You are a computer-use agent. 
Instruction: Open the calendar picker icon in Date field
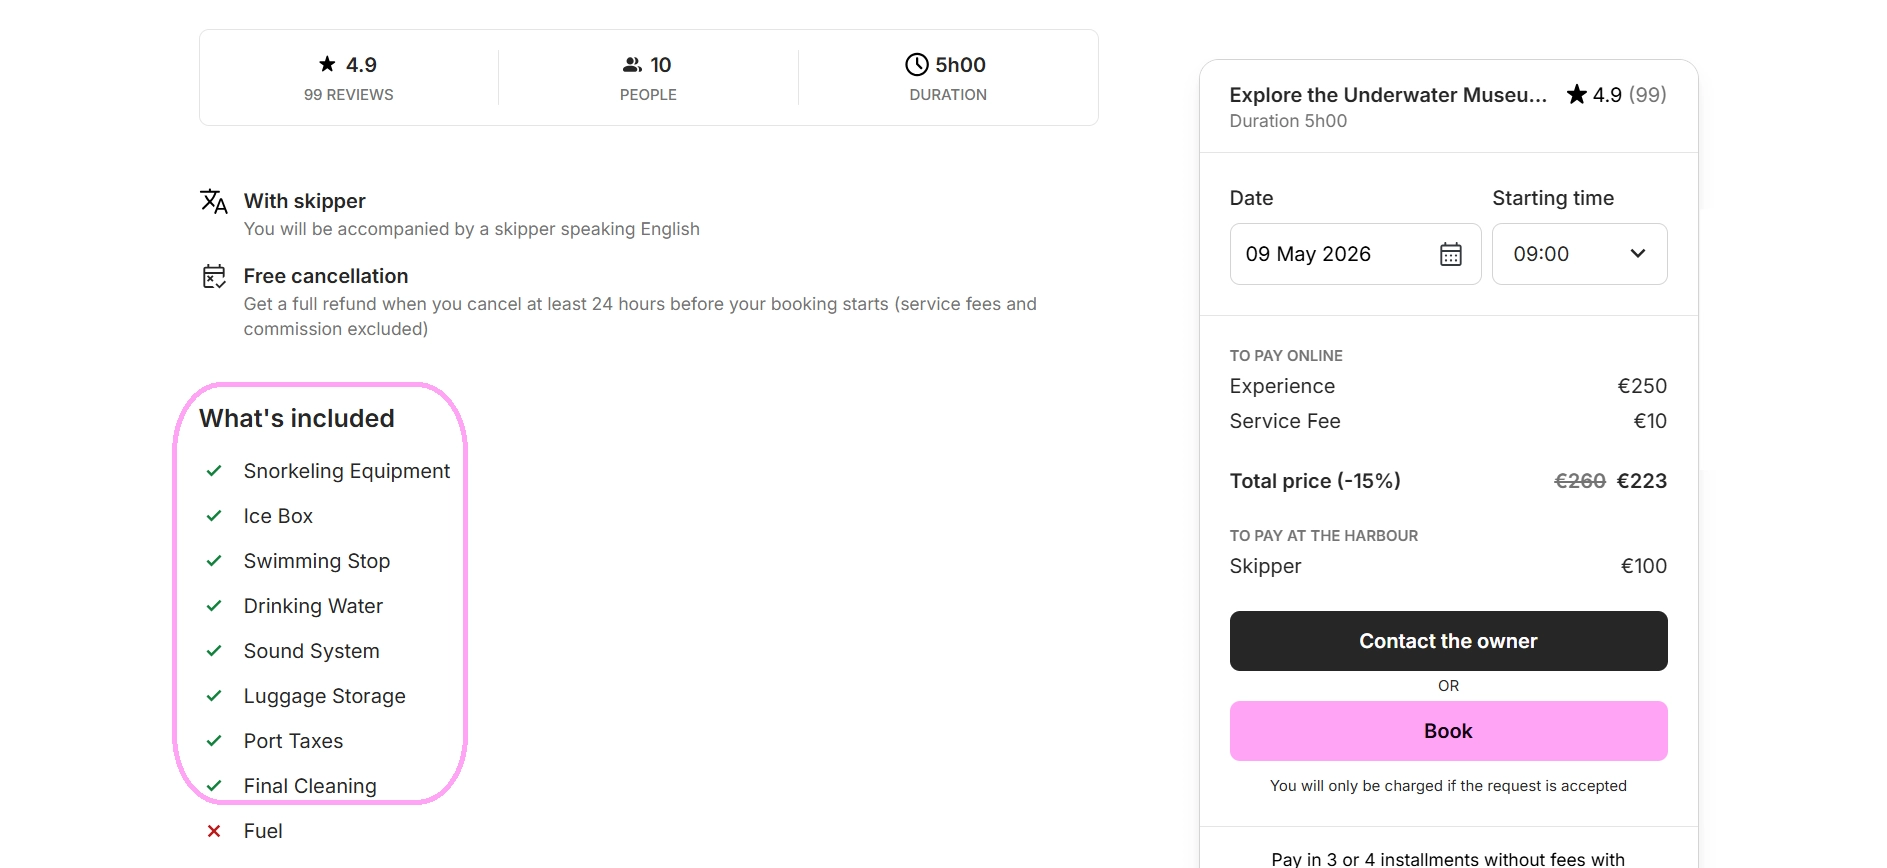coord(1450,254)
